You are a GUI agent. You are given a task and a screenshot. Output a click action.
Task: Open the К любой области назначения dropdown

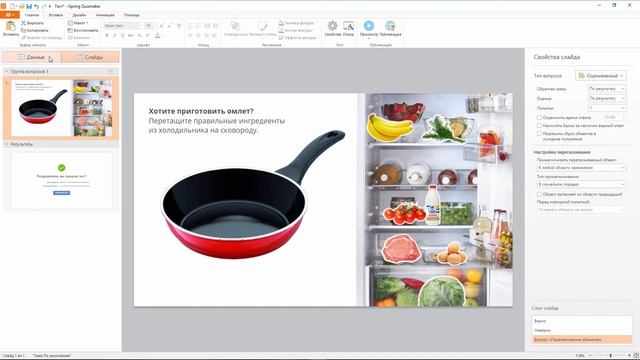pos(581,167)
